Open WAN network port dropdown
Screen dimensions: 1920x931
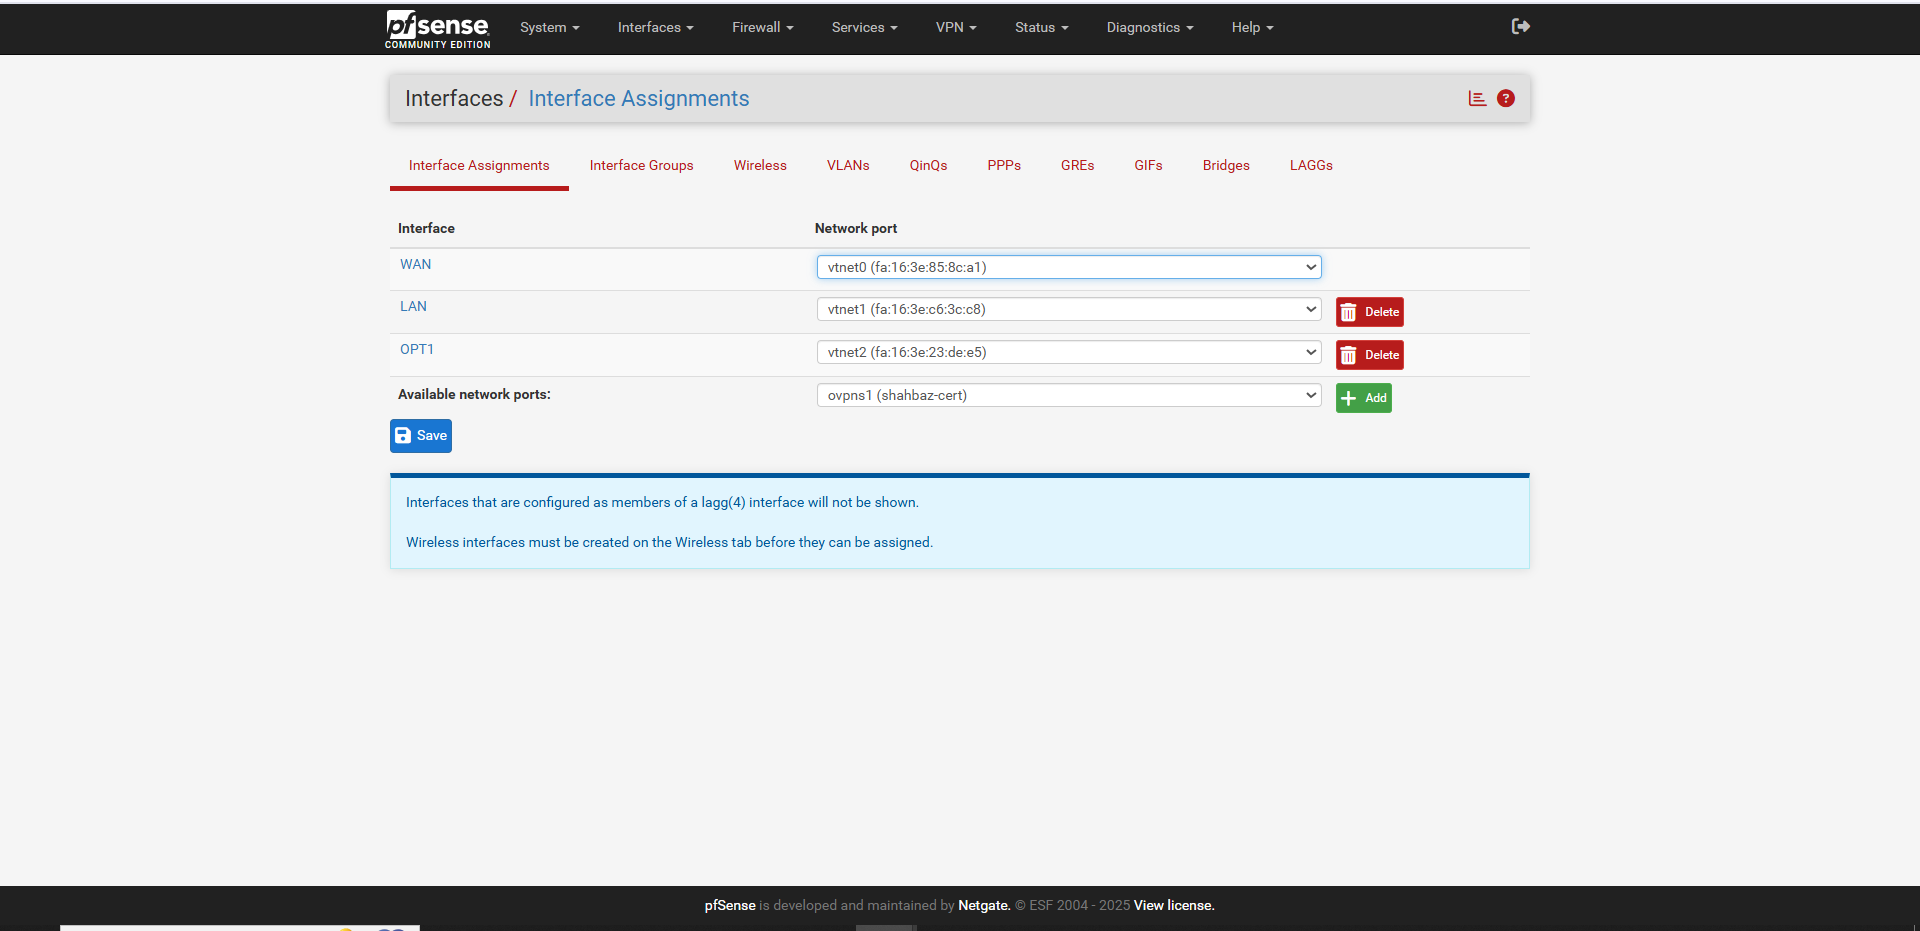[1068, 267]
